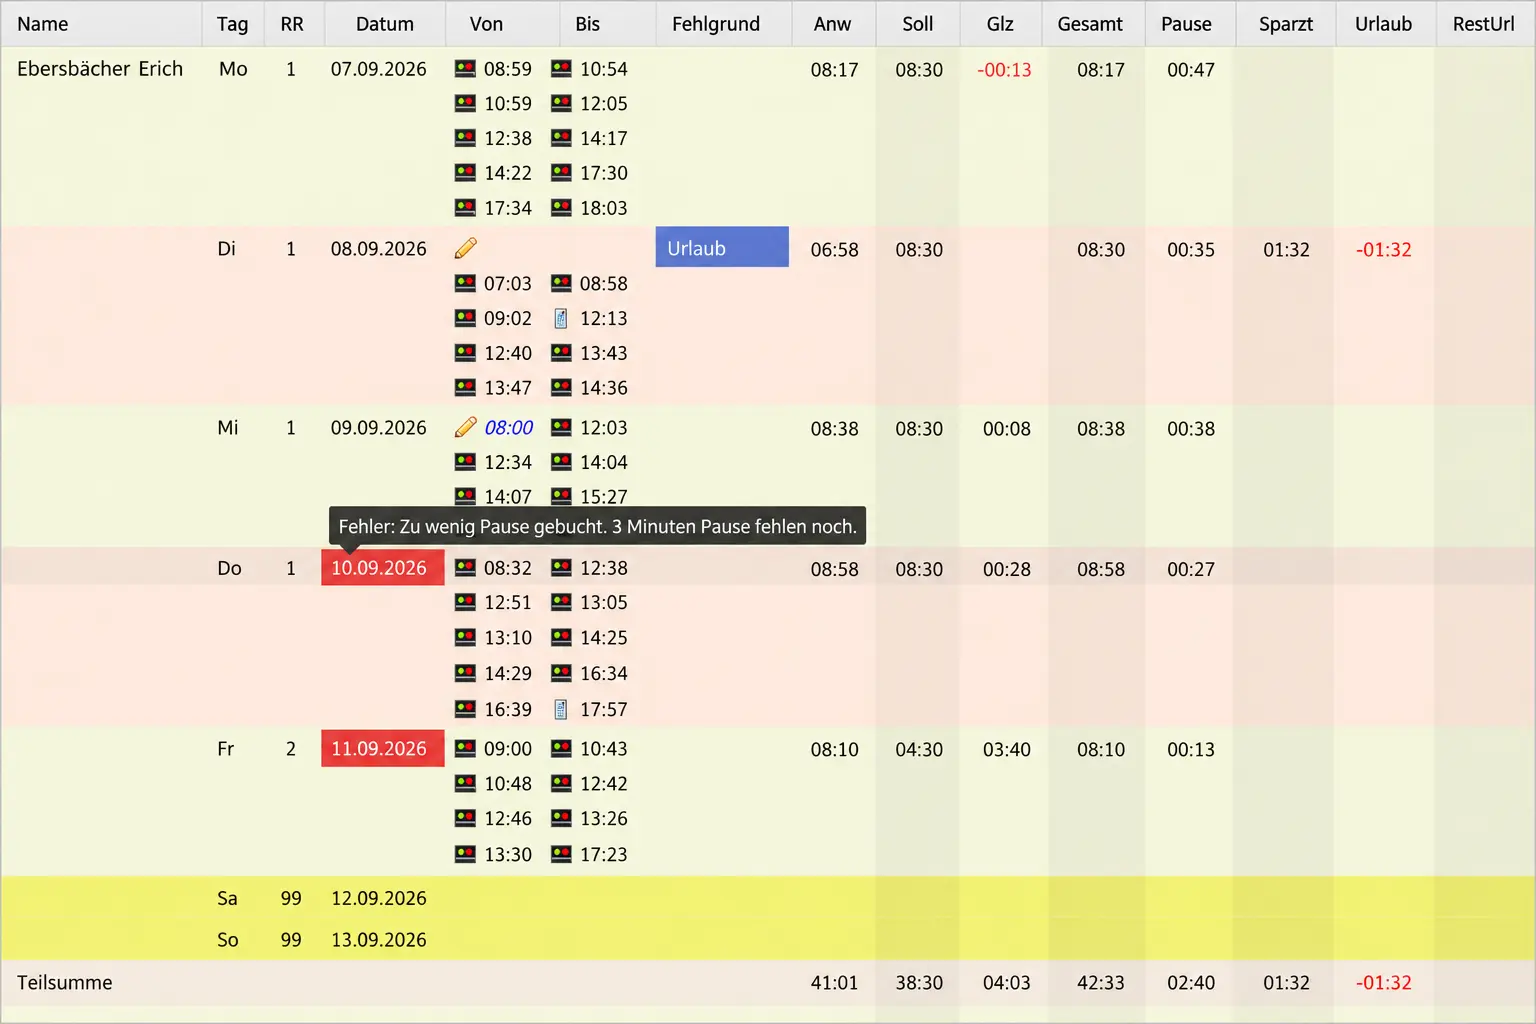Click the terminal icon next to 14:36
Image resolution: width=1536 pixels, height=1024 pixels.
[x=561, y=388]
